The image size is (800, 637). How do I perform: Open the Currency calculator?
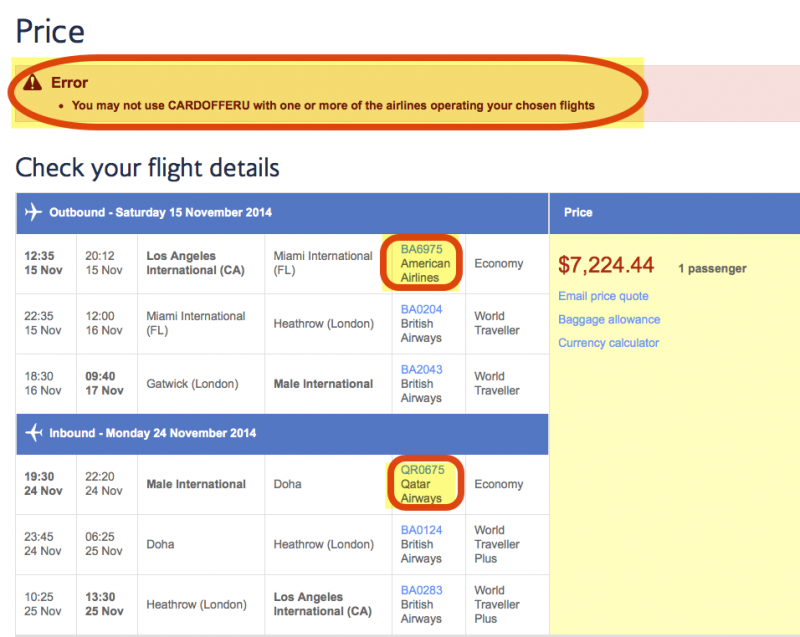coord(608,342)
